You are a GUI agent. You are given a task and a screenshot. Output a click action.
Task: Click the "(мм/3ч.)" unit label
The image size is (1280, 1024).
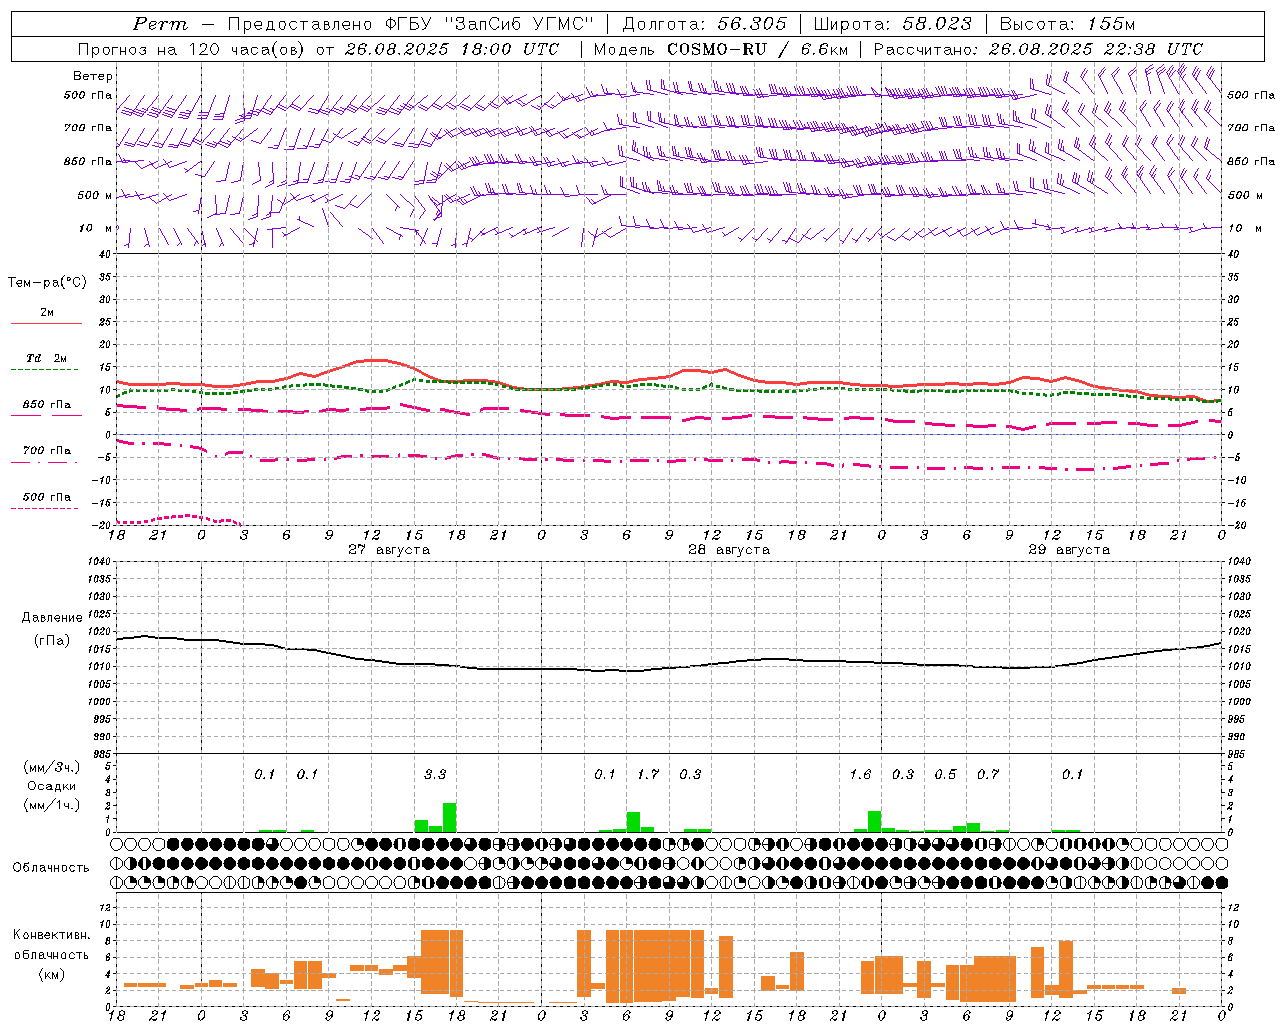(52, 767)
